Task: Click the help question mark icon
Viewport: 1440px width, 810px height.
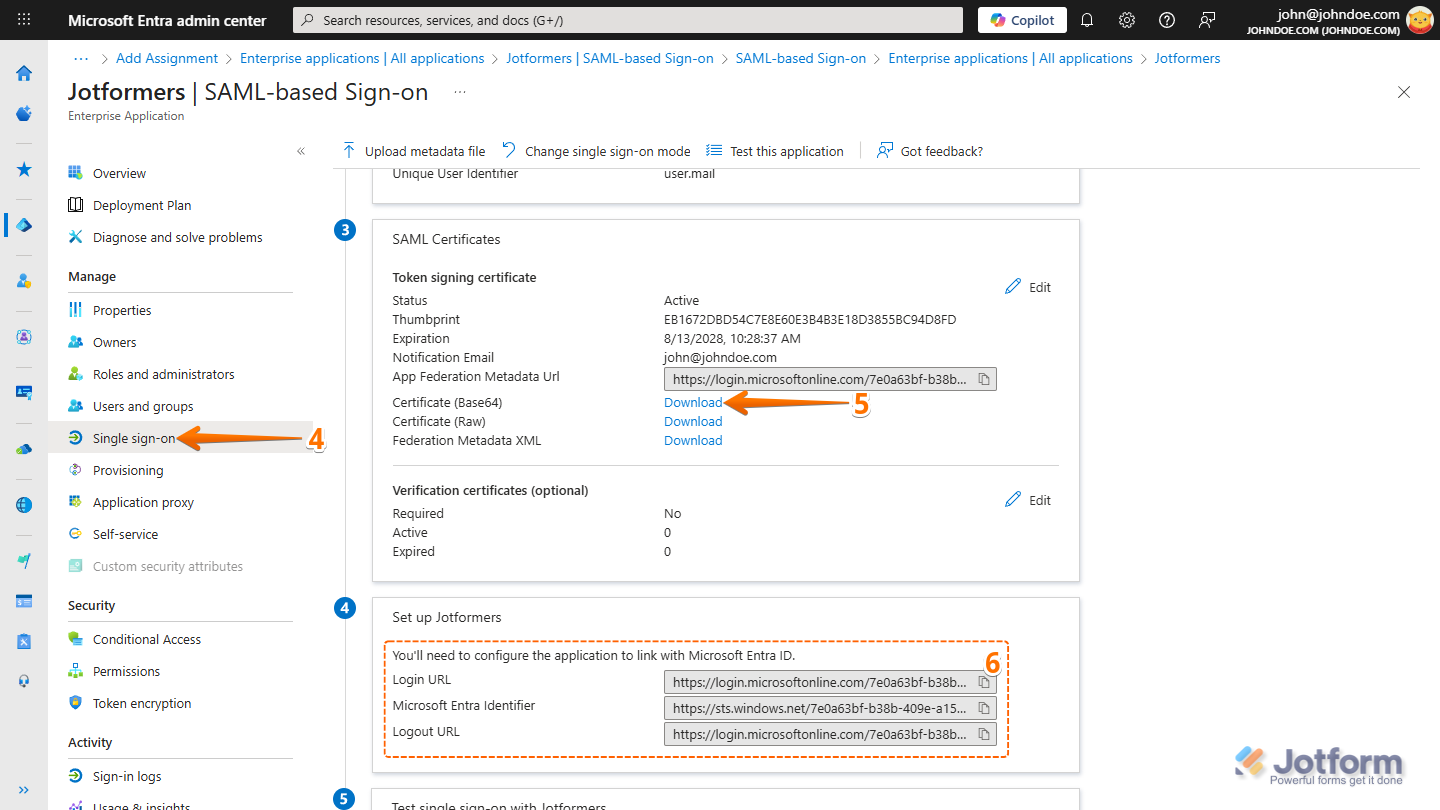Action: [x=1167, y=20]
